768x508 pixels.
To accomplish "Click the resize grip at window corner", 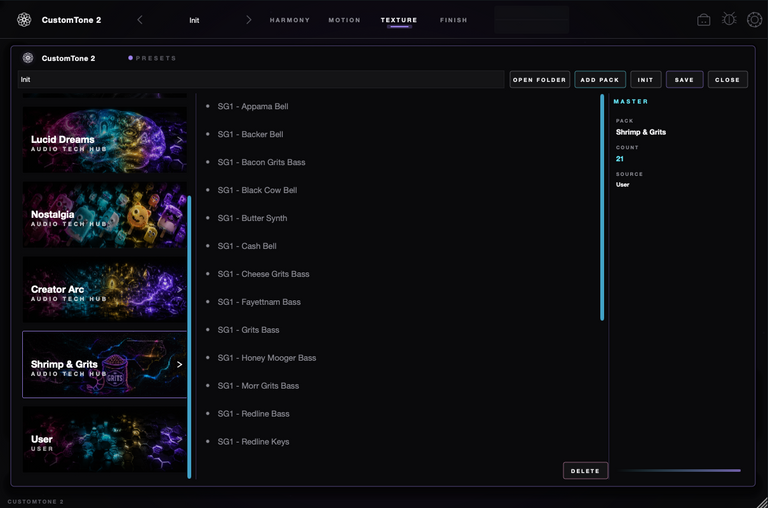I will pyautogui.click(x=762, y=502).
